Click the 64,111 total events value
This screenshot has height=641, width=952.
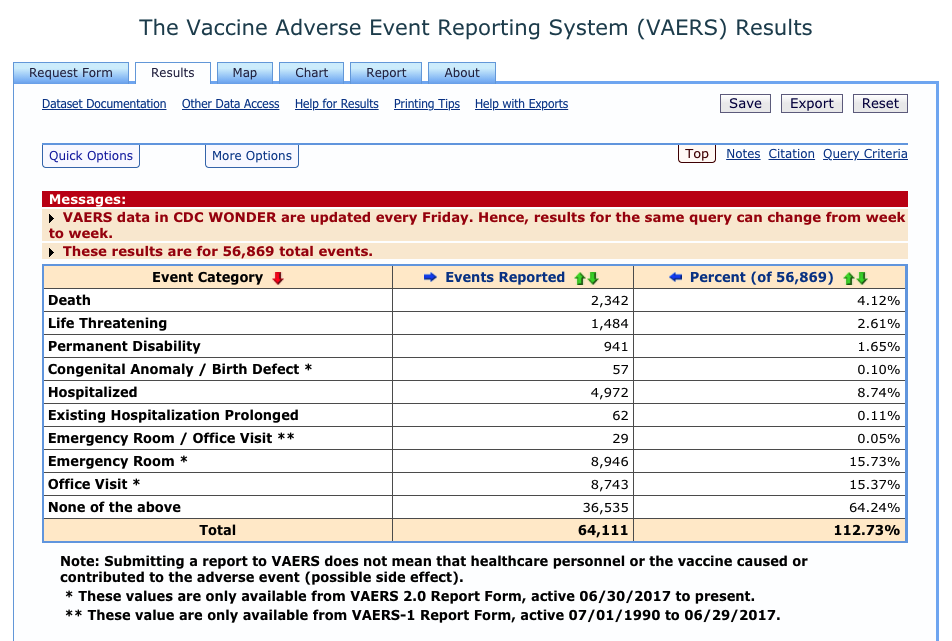click(603, 531)
